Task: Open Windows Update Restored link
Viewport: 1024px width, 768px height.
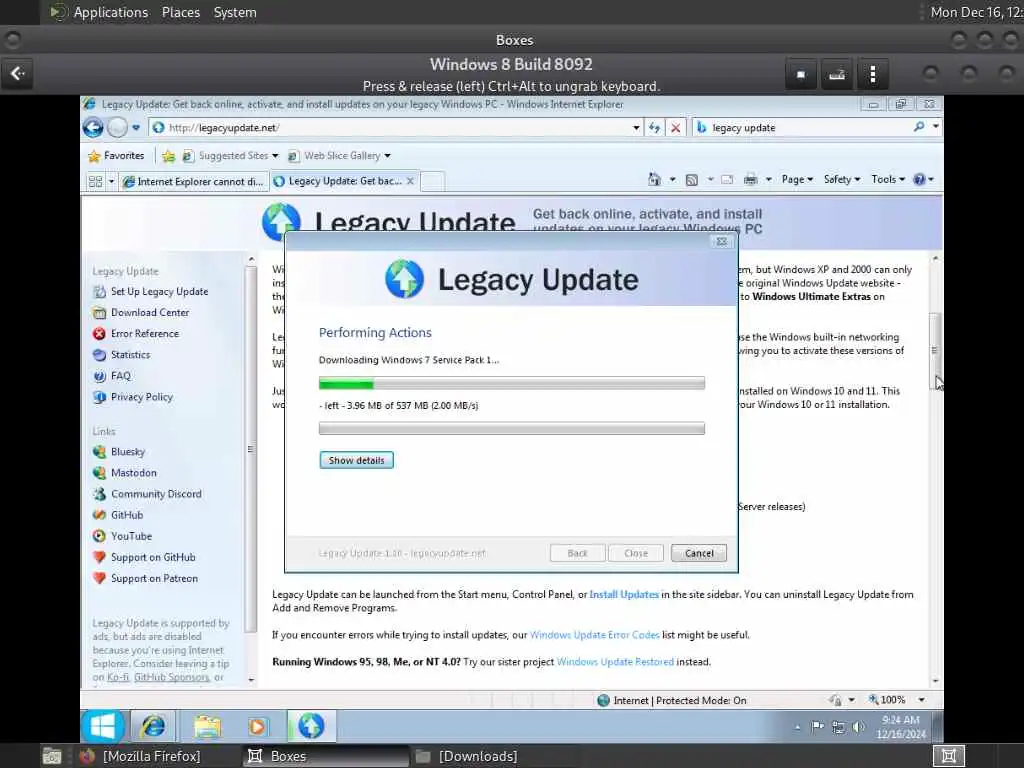Action: click(615, 662)
